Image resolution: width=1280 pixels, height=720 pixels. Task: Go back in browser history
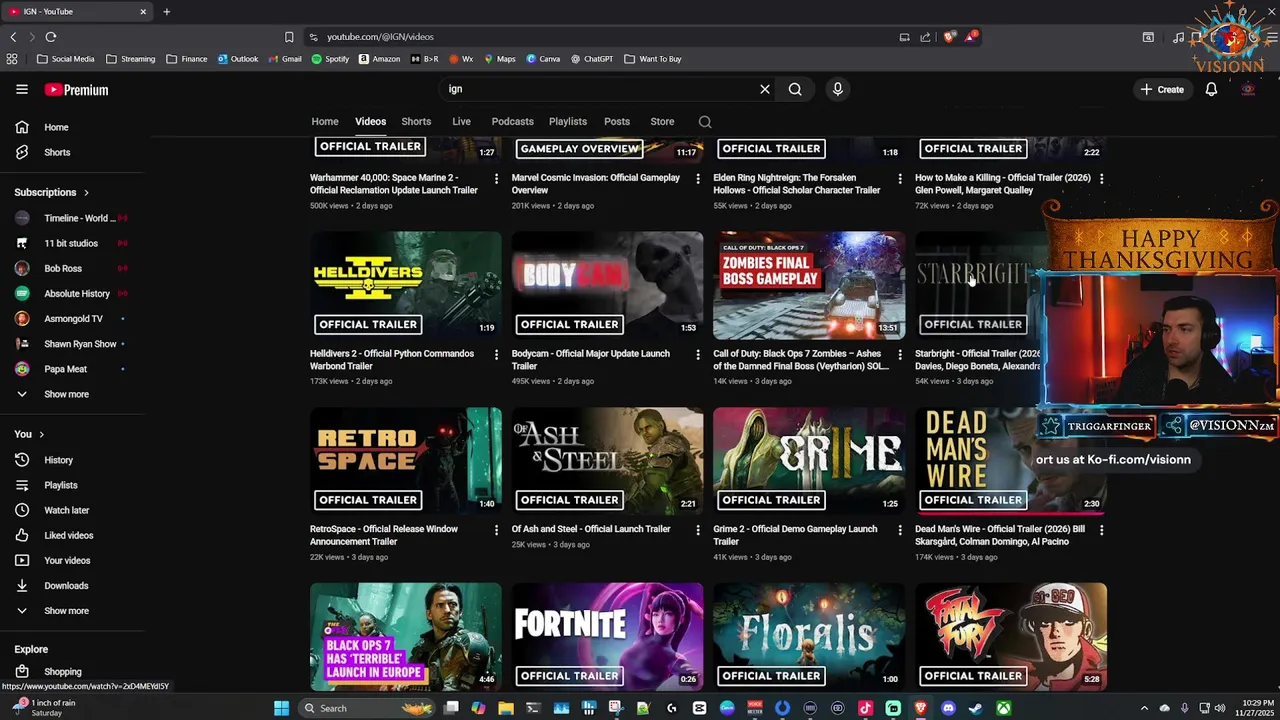[x=13, y=37]
